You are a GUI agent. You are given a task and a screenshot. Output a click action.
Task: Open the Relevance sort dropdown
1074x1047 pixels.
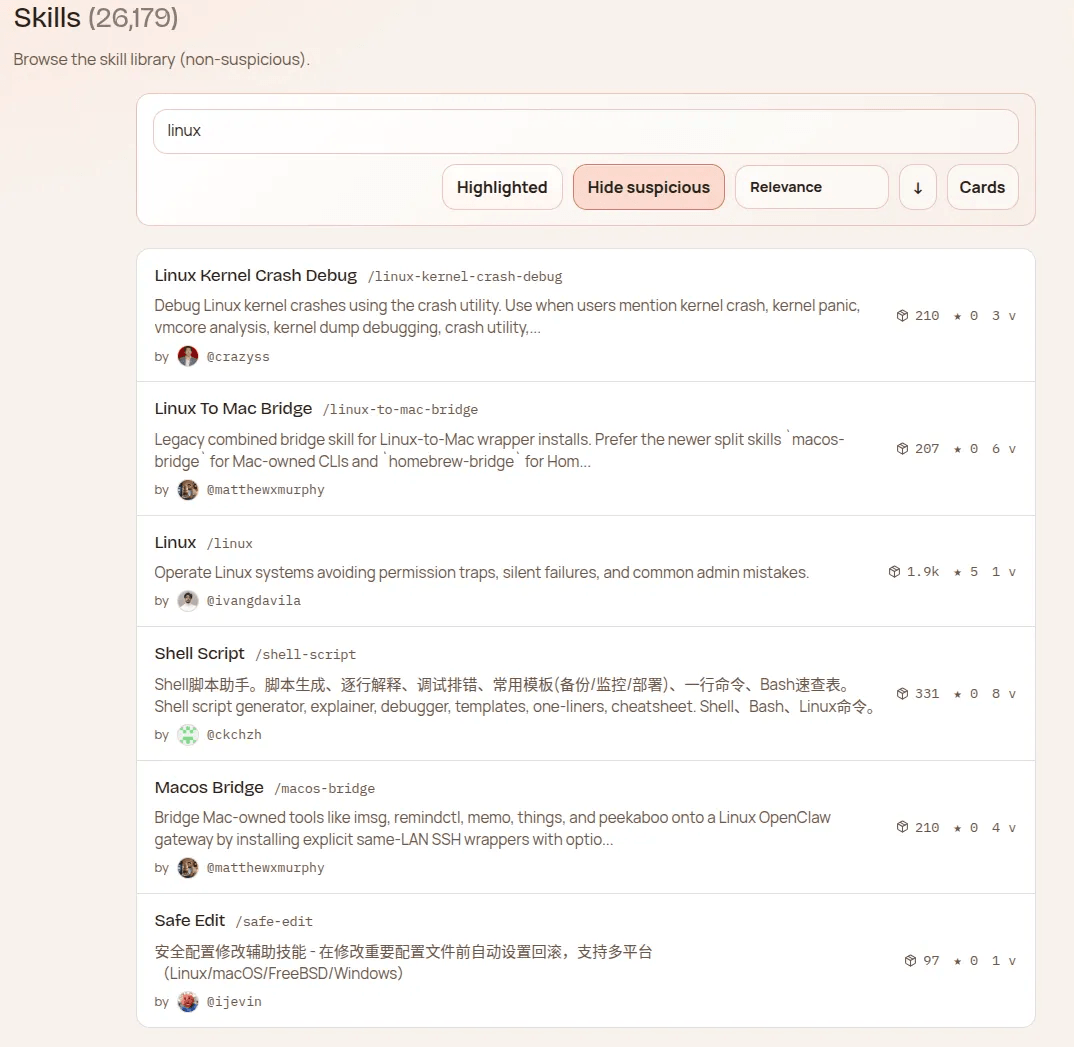click(811, 187)
